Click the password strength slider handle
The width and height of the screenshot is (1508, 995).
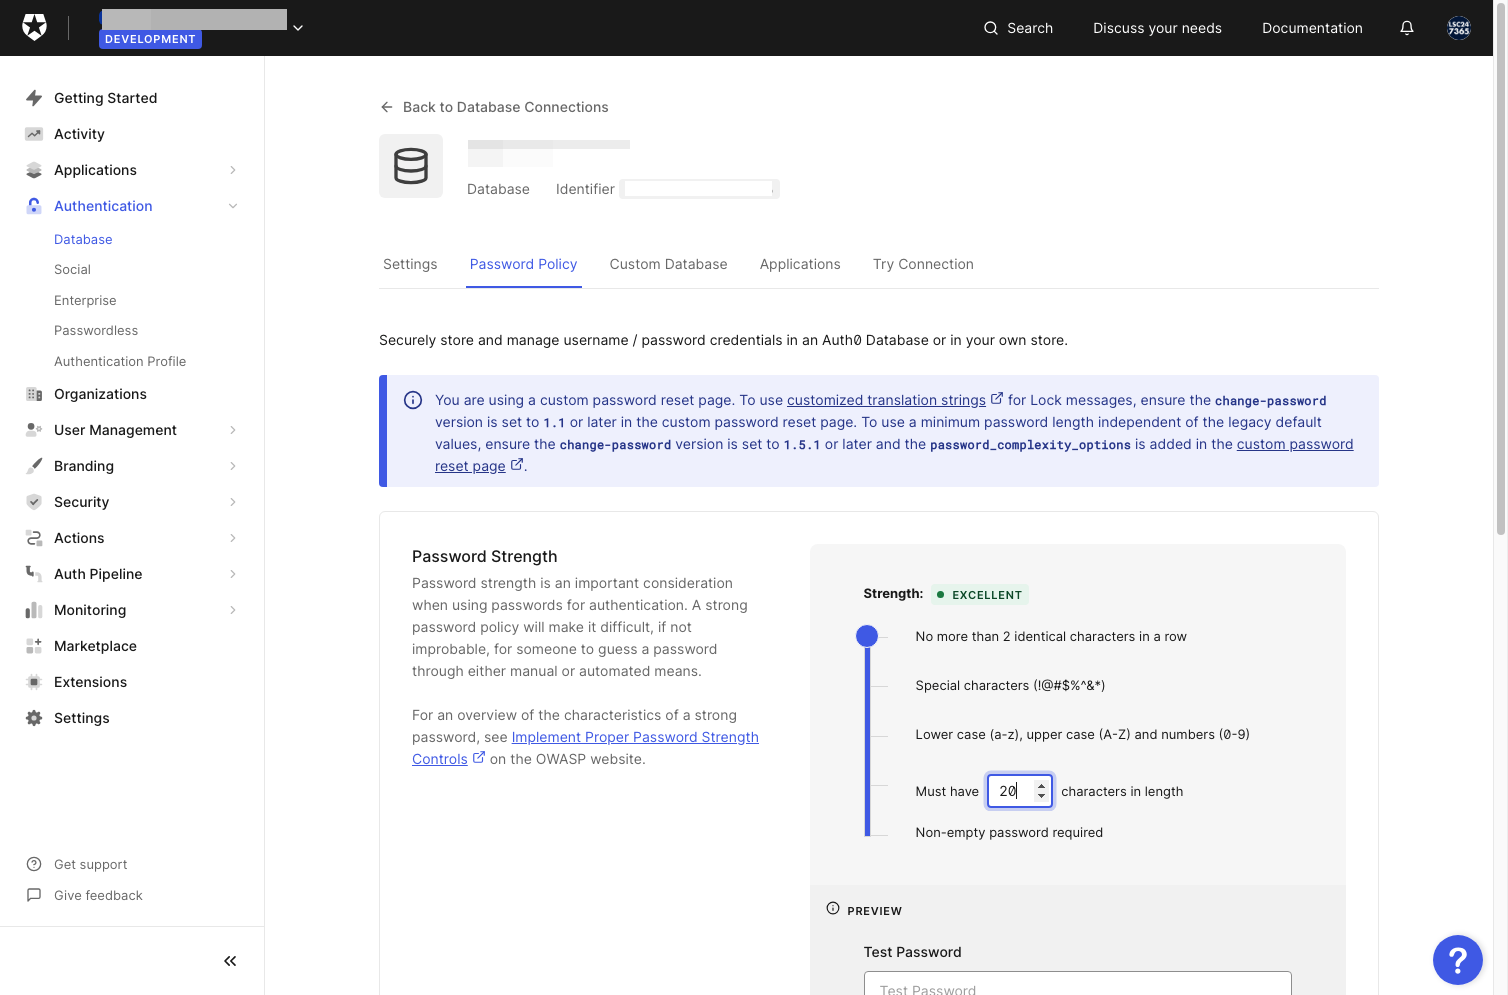[867, 636]
